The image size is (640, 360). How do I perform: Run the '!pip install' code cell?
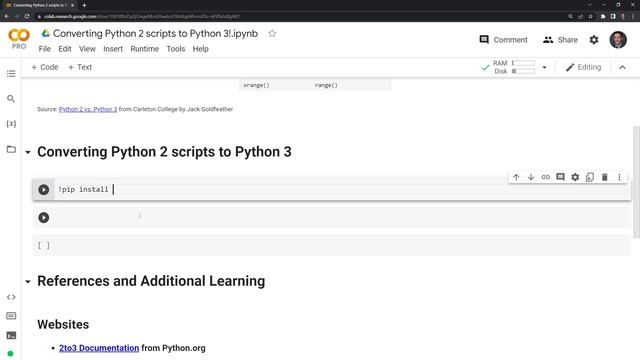(x=44, y=189)
